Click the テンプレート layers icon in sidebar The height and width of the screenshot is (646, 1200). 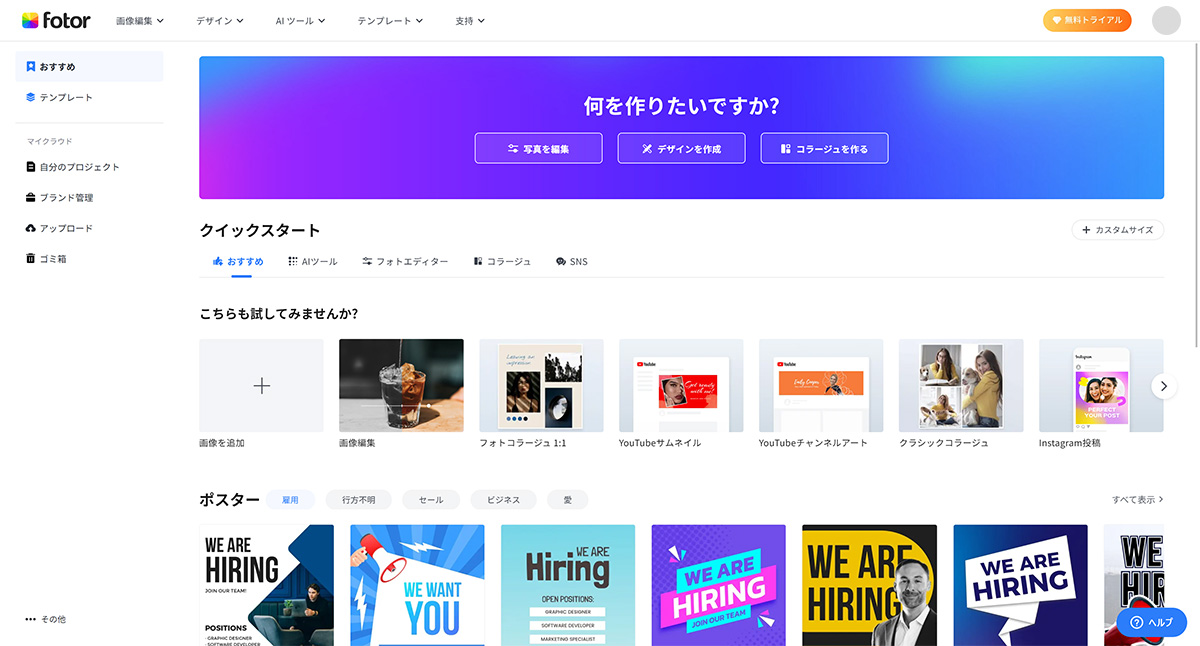click(31, 98)
